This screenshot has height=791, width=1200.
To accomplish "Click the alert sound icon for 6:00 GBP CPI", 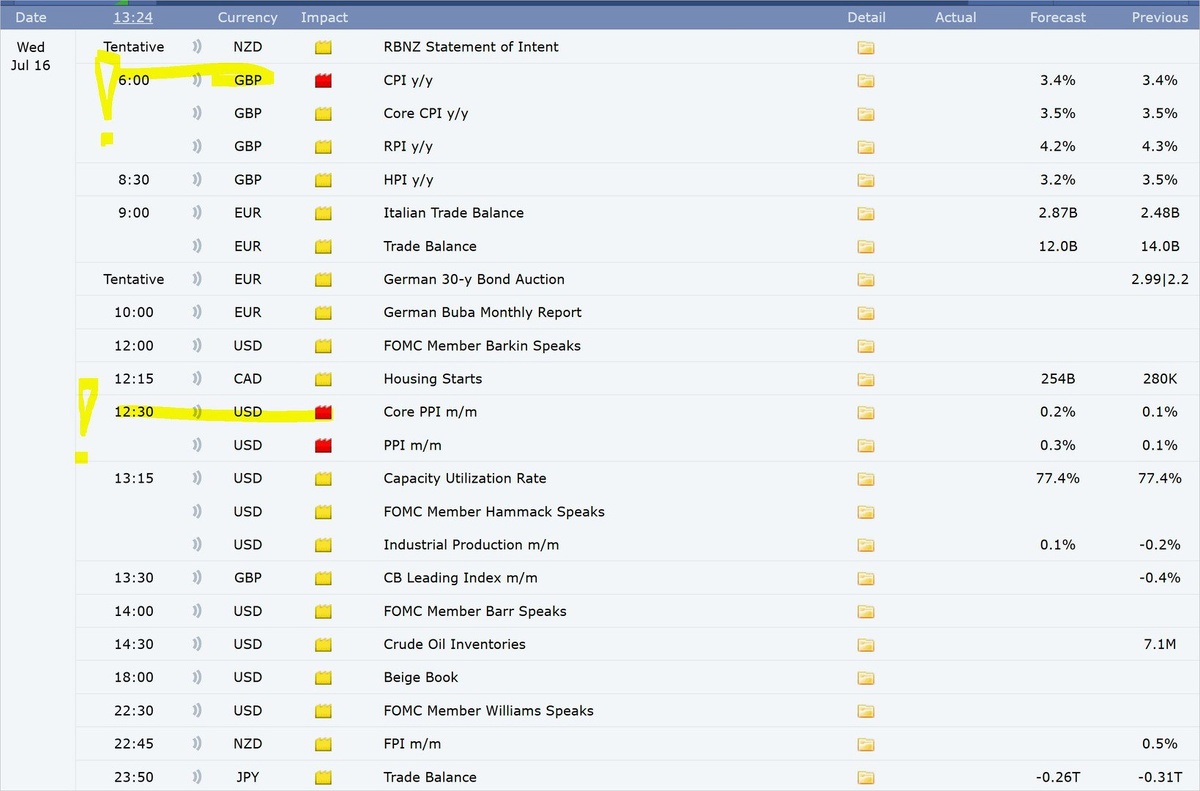I will [197, 80].
